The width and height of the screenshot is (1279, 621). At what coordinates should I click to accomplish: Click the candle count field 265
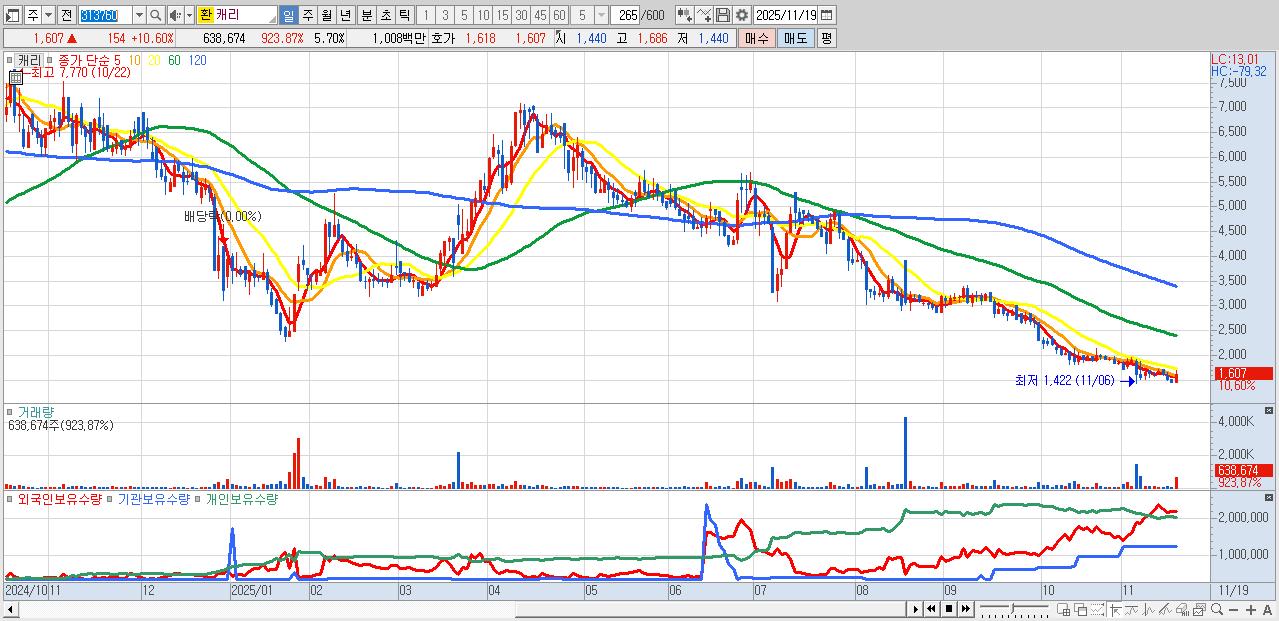(625, 15)
